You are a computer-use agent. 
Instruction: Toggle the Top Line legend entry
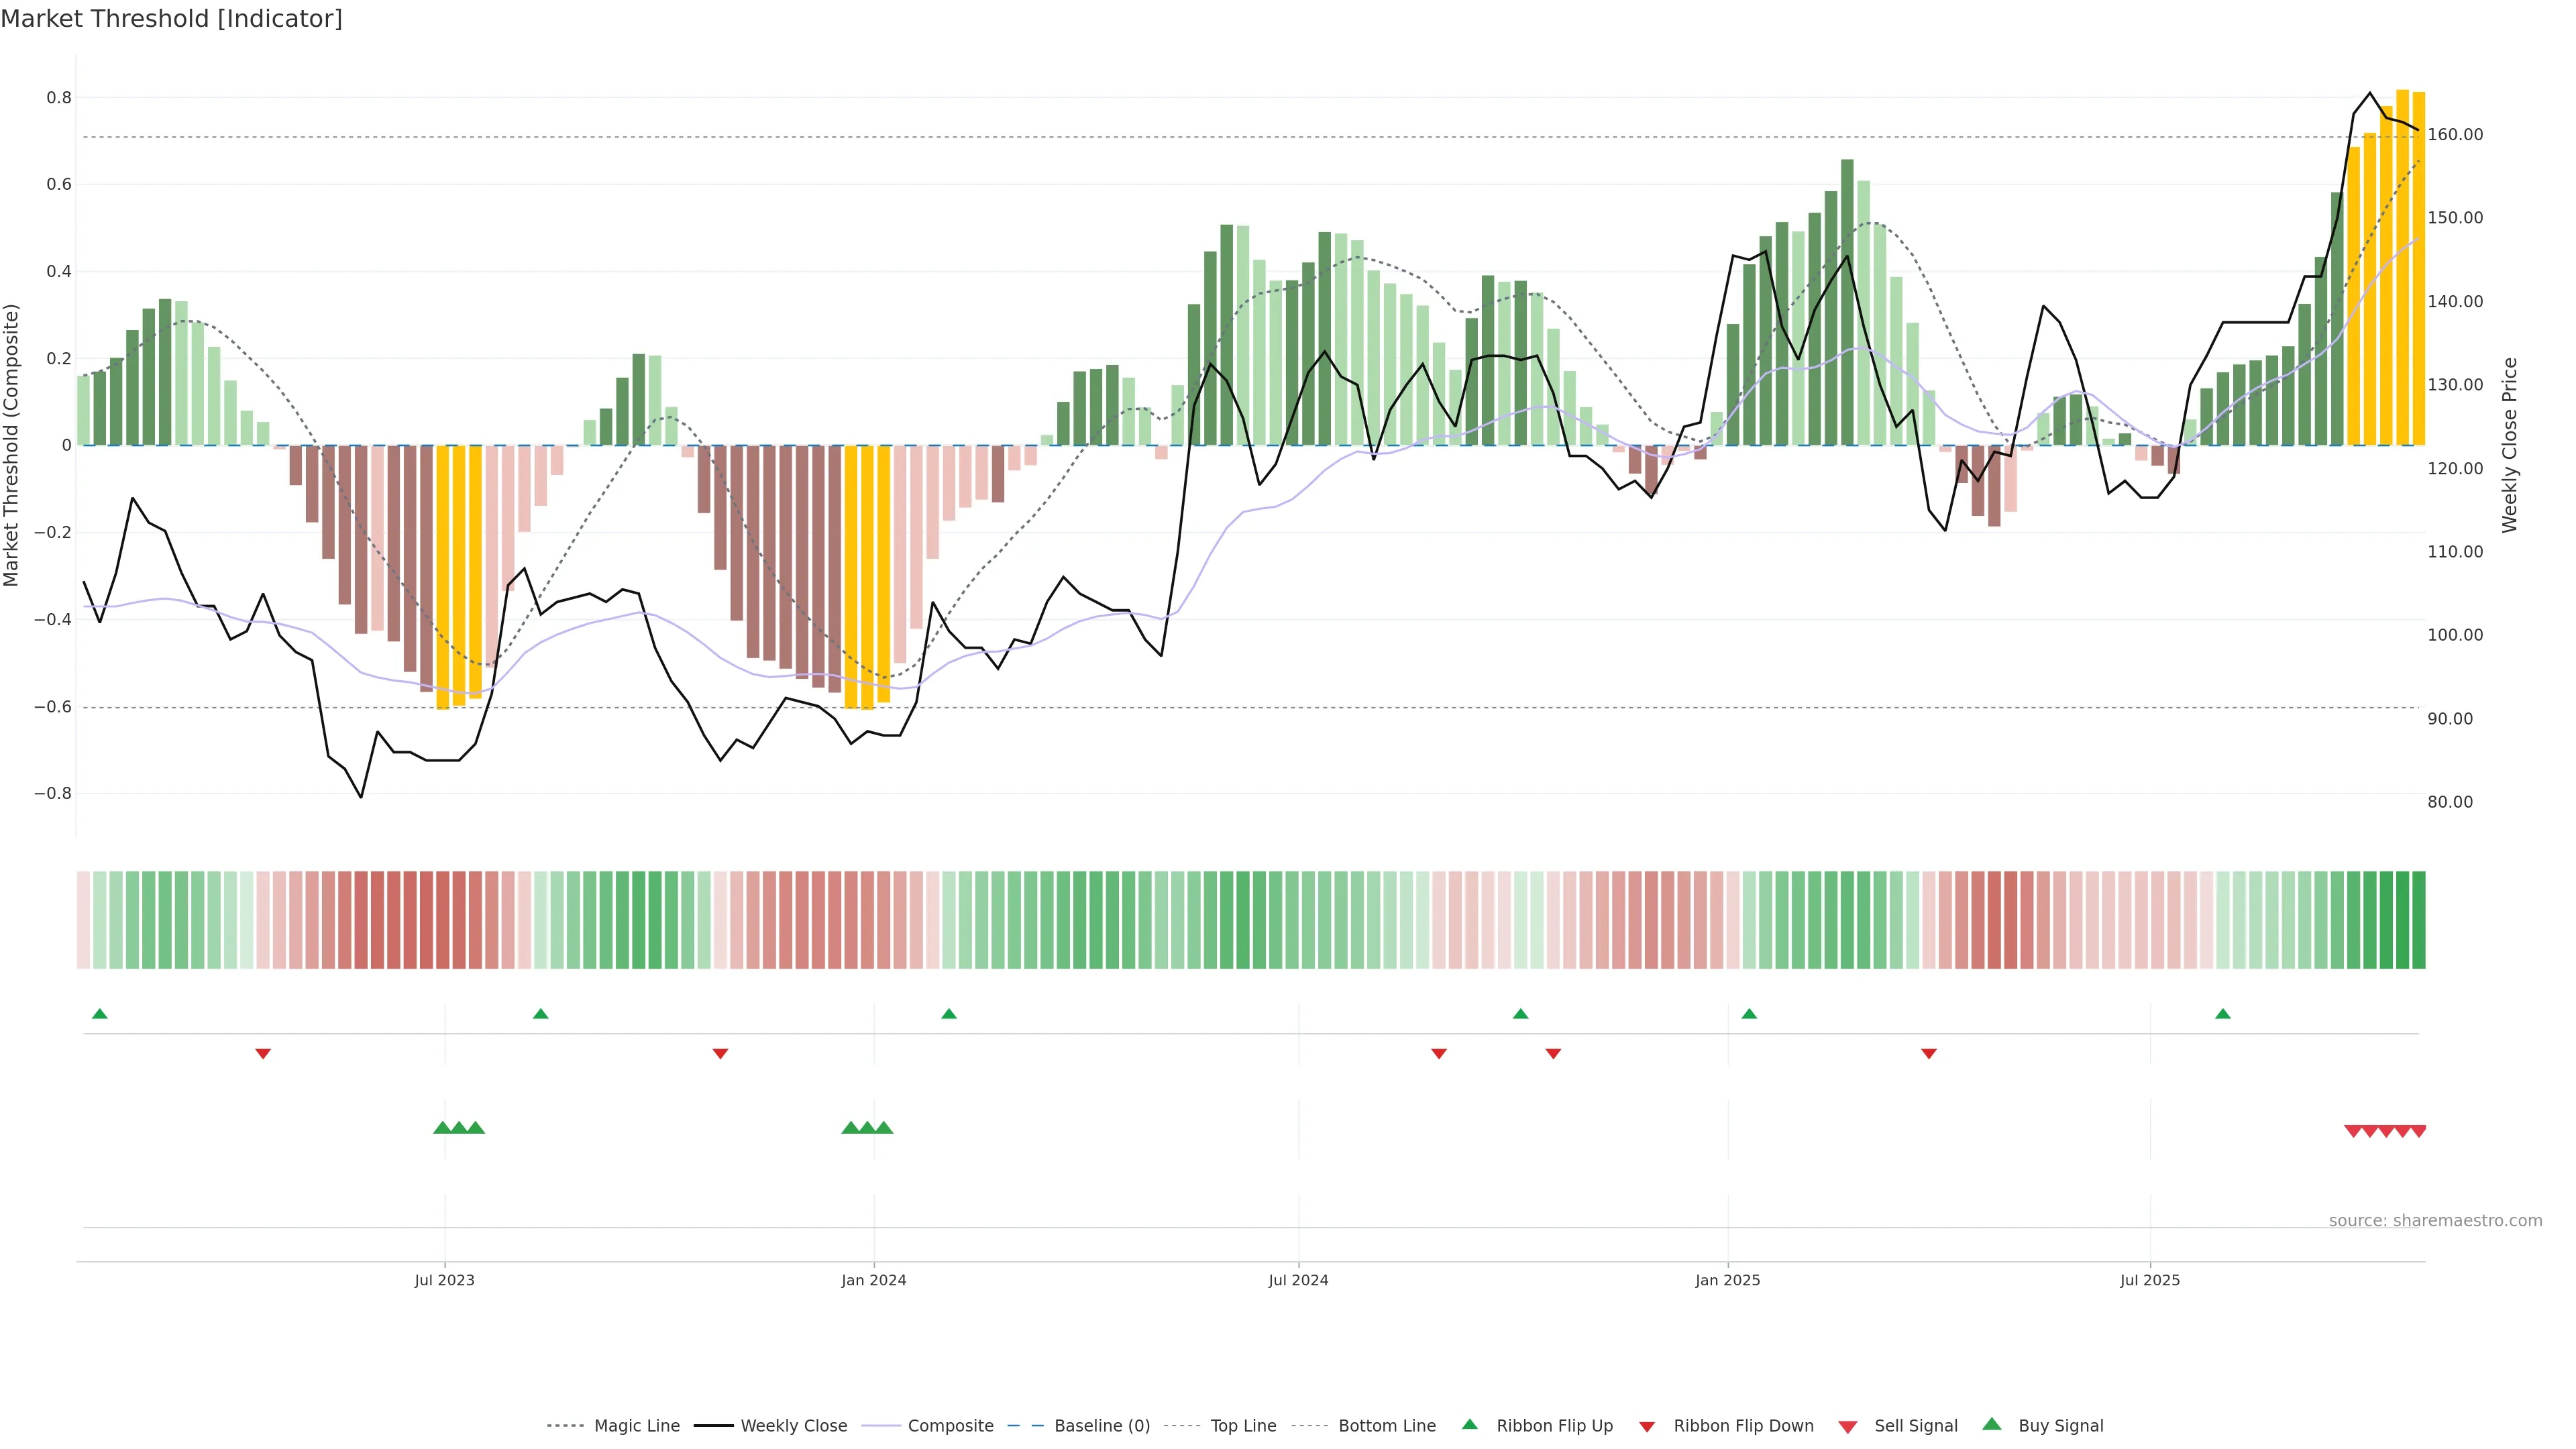tap(1243, 1426)
